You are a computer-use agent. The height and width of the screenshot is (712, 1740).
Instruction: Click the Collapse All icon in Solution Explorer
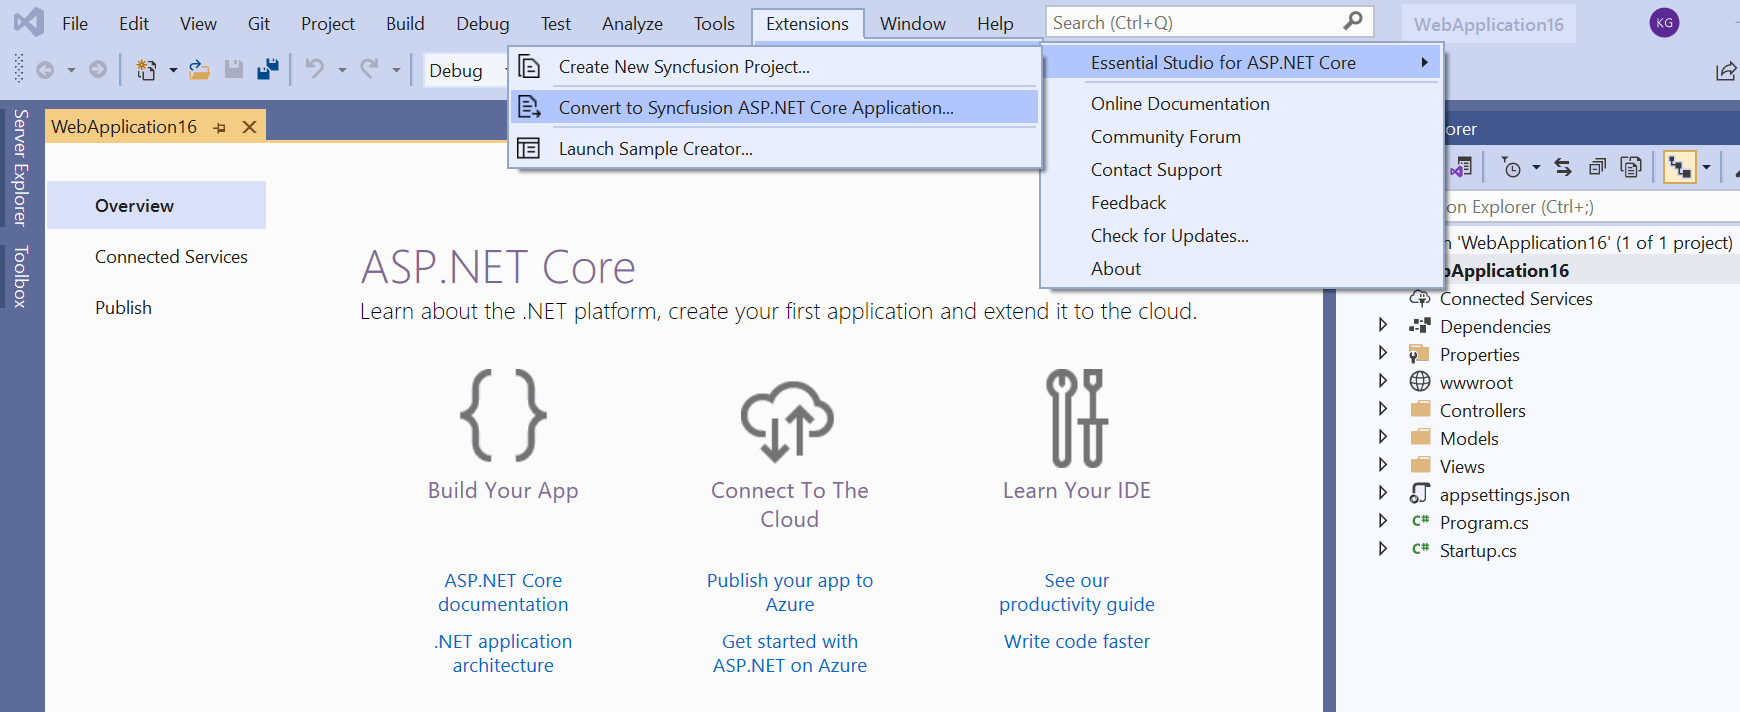pyautogui.click(x=1598, y=167)
